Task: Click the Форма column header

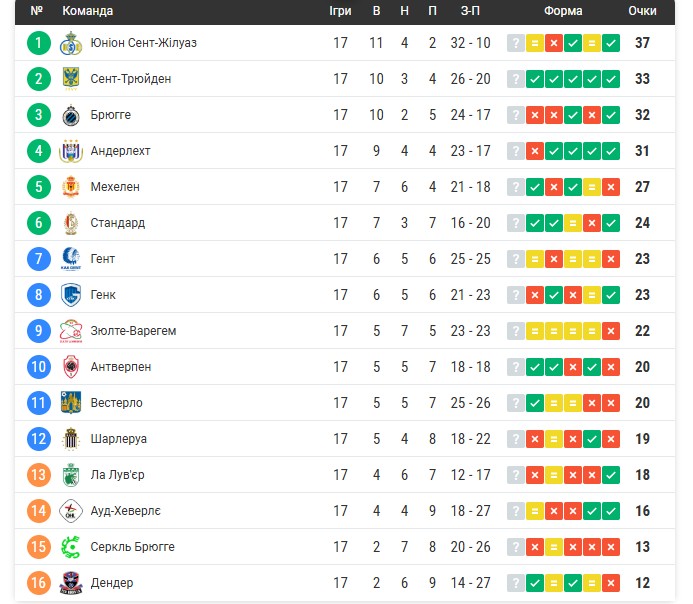Action: pyautogui.click(x=563, y=11)
